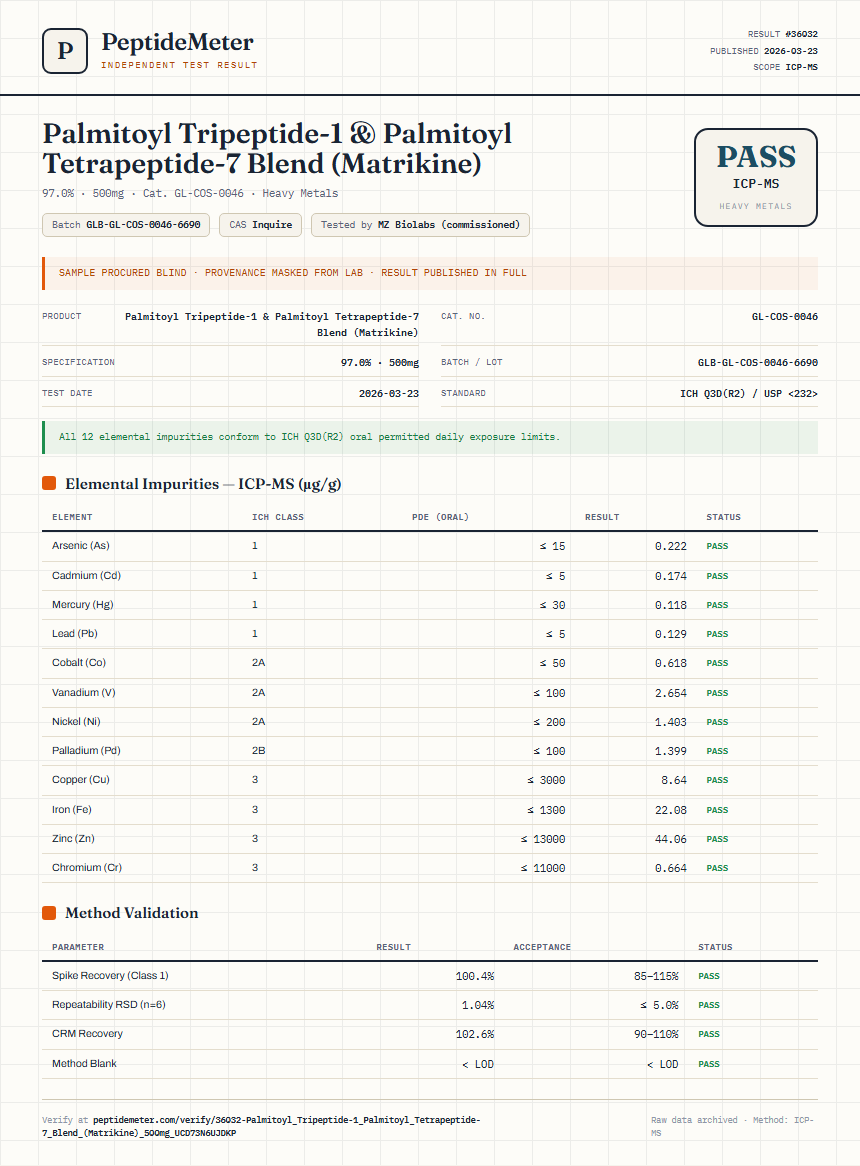Image resolution: width=860 pixels, height=1166 pixels.
Task: Click standard ICH Q3D(R2) / USP <232>
Action: 749,393
